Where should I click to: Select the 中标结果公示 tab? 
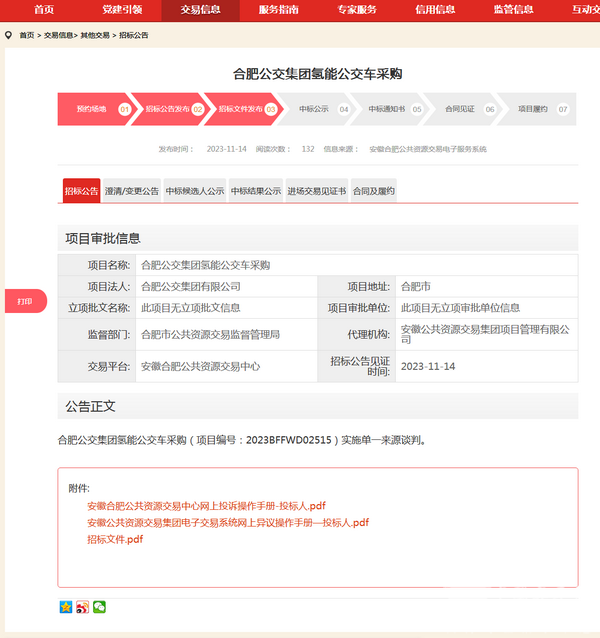point(256,191)
